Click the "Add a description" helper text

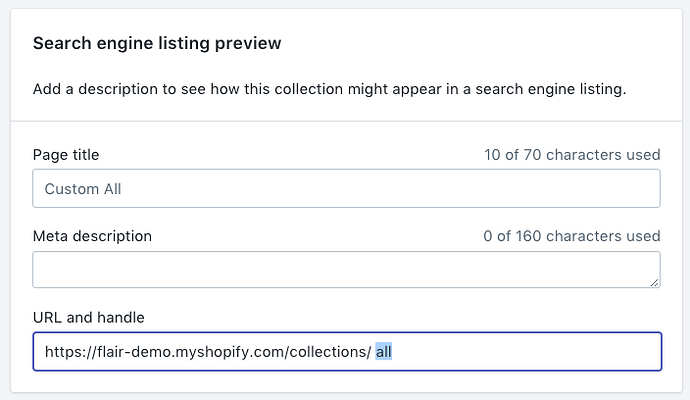[329, 89]
